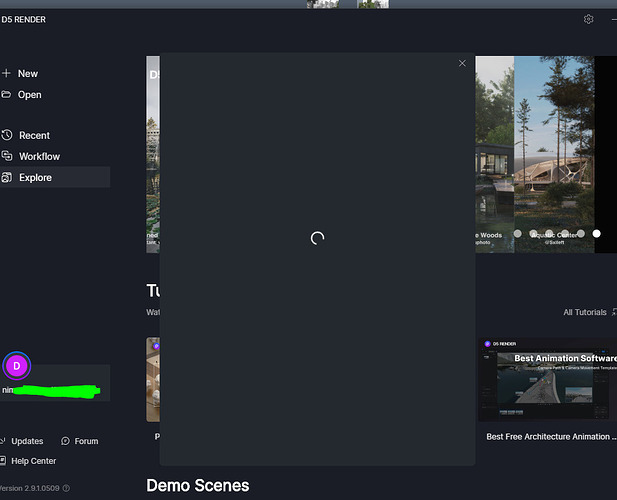Click the Help Center book icon
The image size is (617, 500).
(x=3, y=460)
